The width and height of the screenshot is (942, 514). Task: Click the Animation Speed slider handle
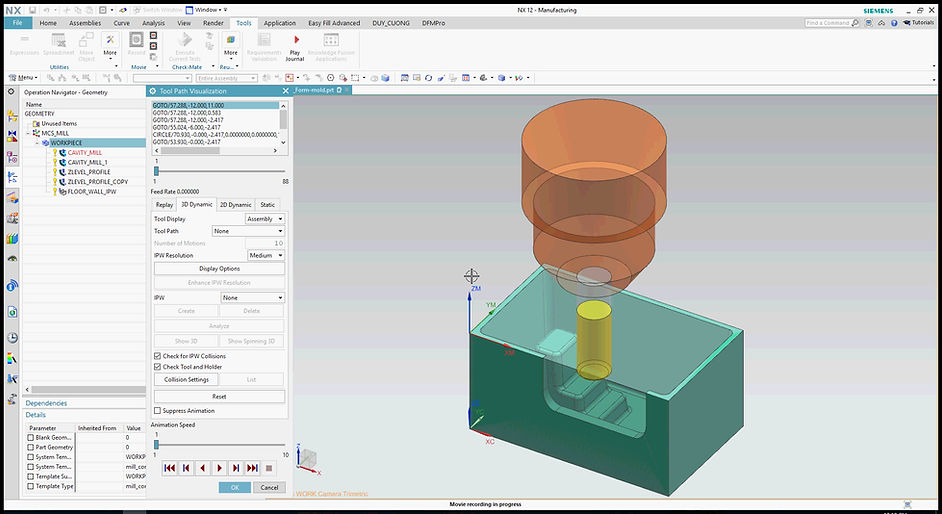[x=156, y=444]
